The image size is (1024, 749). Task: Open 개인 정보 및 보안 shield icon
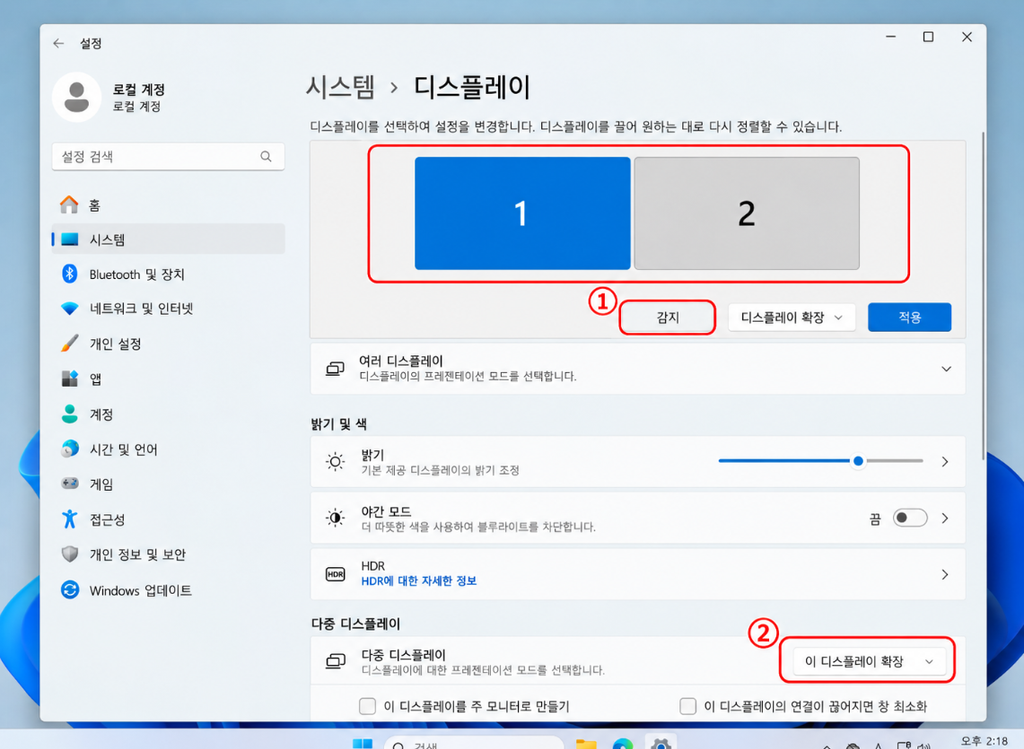click(x=69, y=554)
